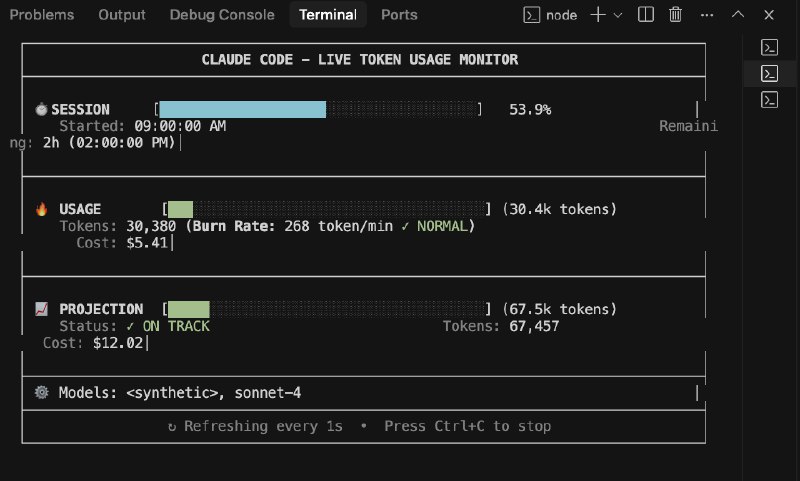Screen dimensions: 800x481
Task: Create a new terminal with plus icon
Action: 598,15
